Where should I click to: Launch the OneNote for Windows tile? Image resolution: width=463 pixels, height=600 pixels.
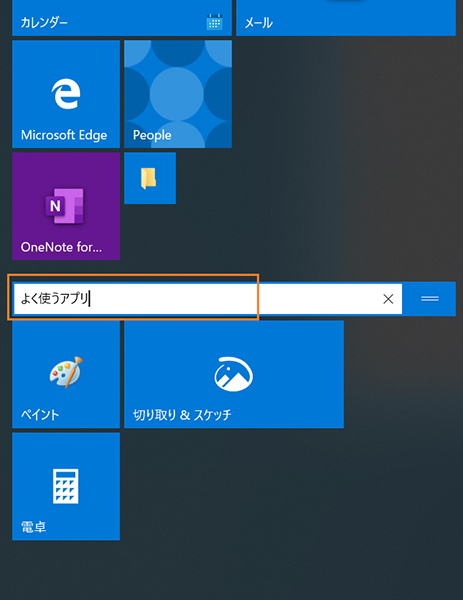pos(66,206)
